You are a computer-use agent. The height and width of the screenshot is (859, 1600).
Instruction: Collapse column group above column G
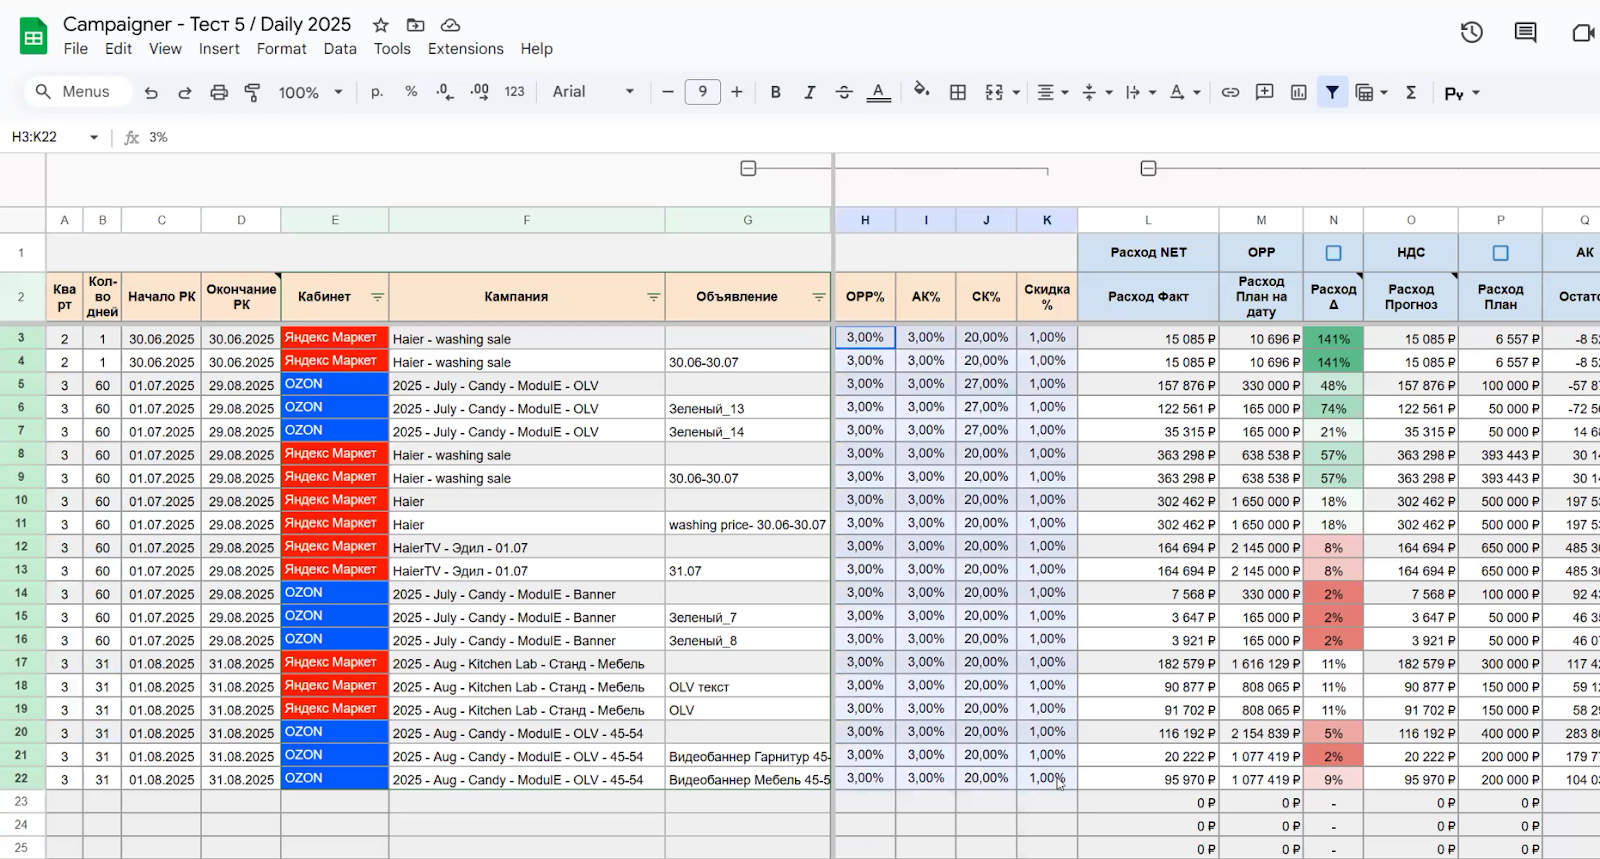click(748, 168)
